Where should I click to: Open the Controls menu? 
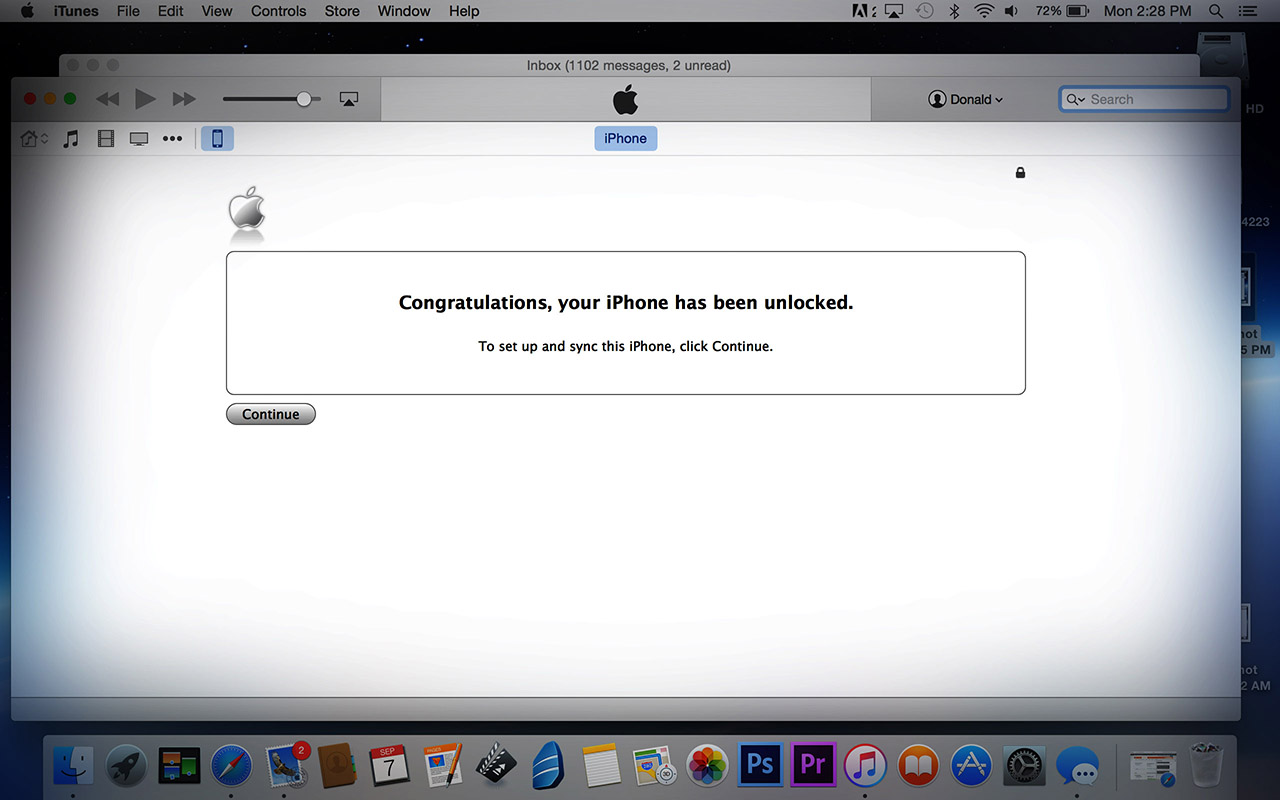tap(278, 11)
